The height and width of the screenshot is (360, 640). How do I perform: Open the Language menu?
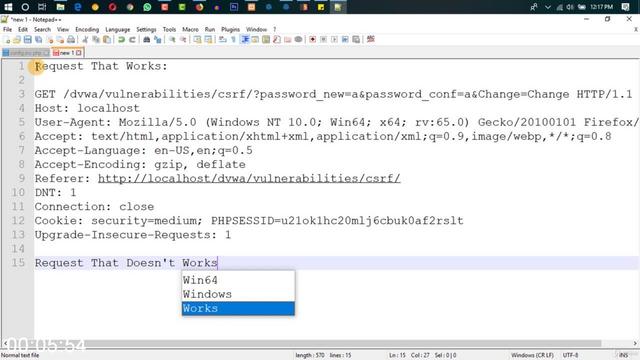click(118, 29)
